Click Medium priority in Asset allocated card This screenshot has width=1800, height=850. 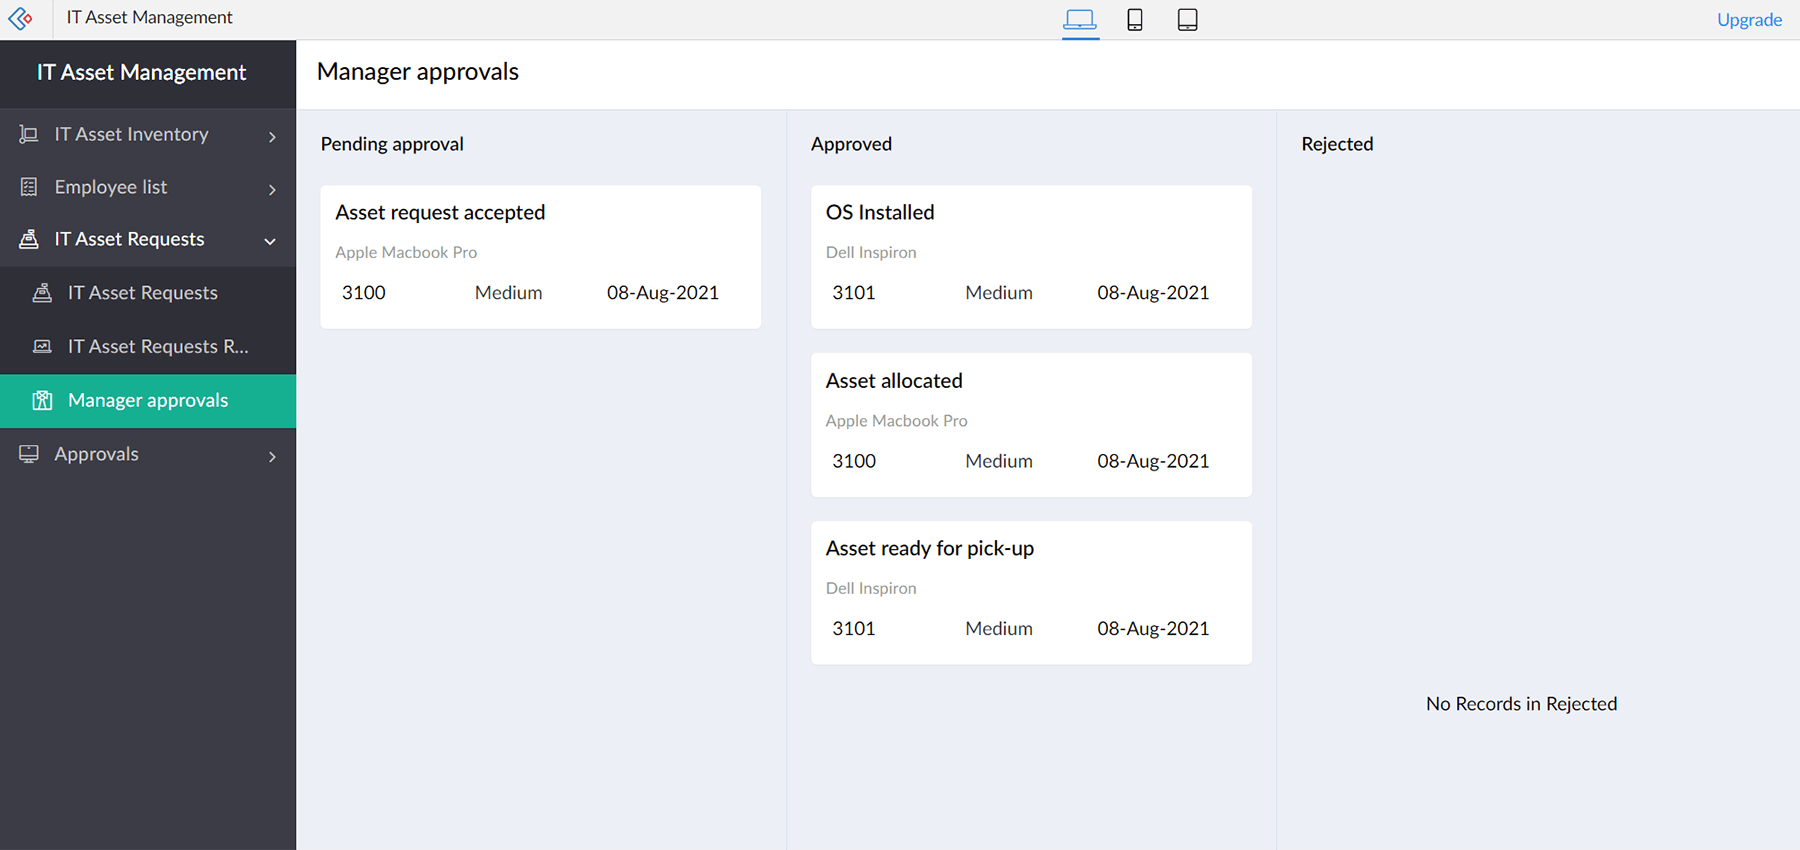pyautogui.click(x=999, y=461)
